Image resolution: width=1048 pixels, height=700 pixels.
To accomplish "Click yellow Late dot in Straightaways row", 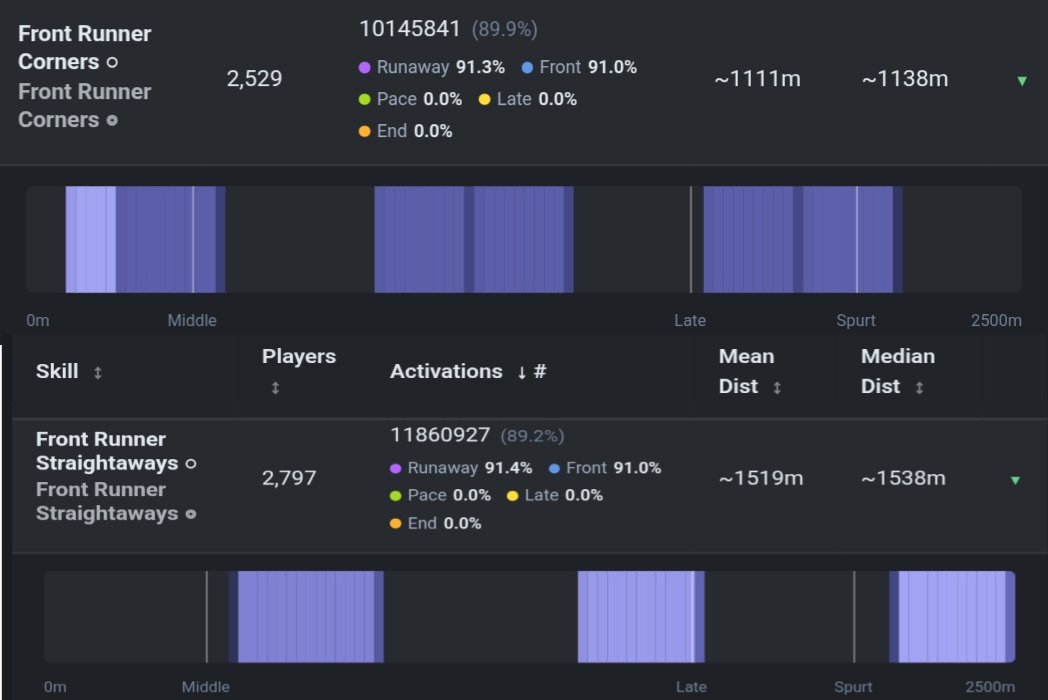I will 512,495.
